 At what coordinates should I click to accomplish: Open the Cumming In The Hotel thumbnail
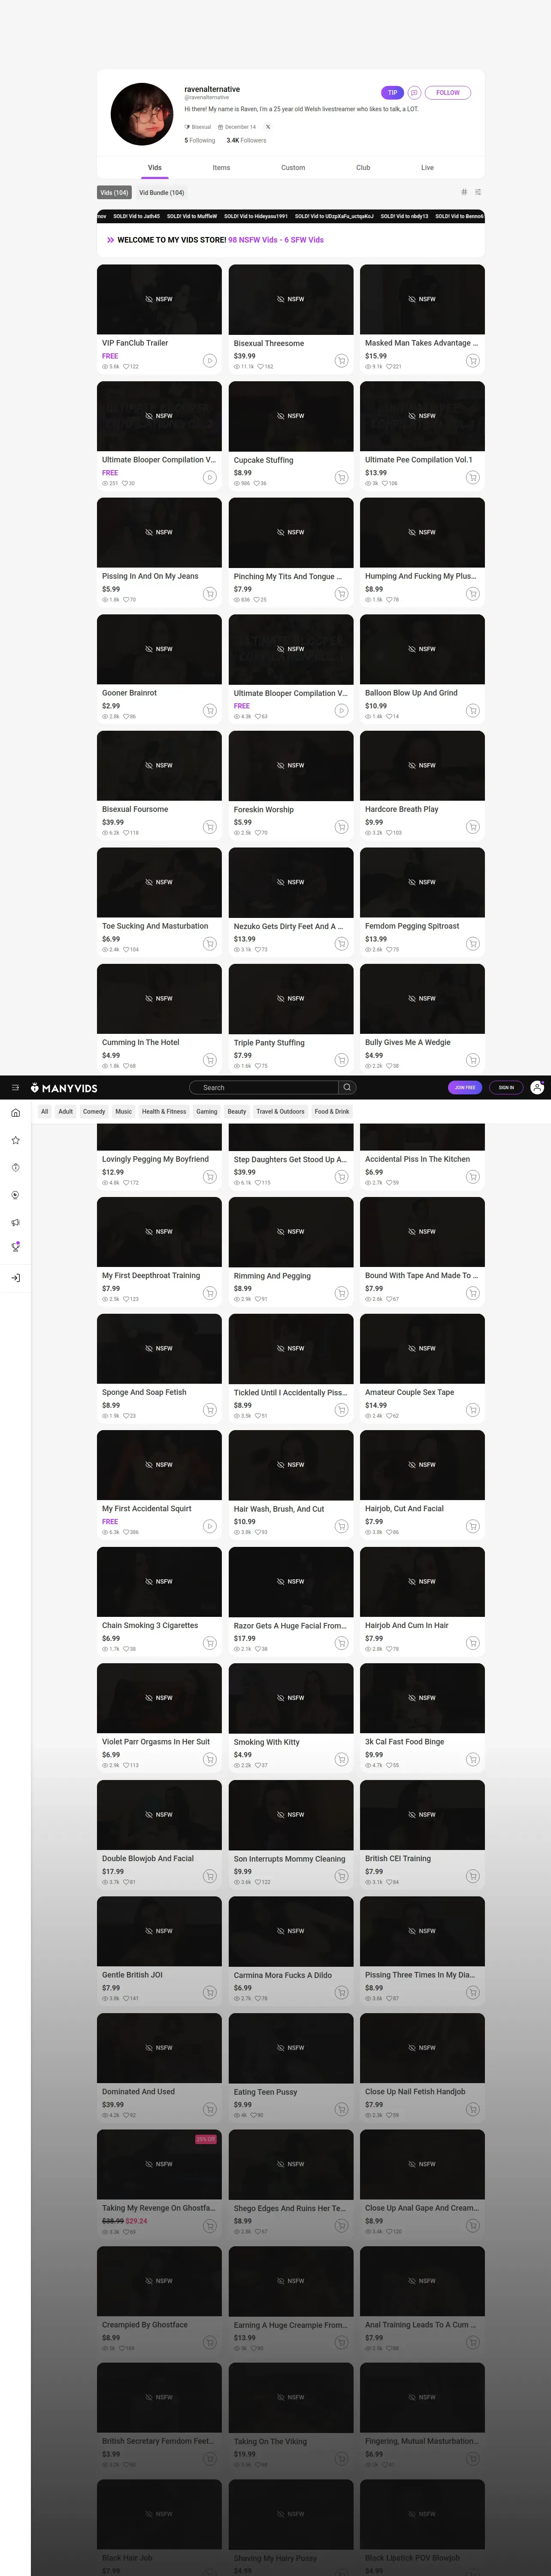159,998
